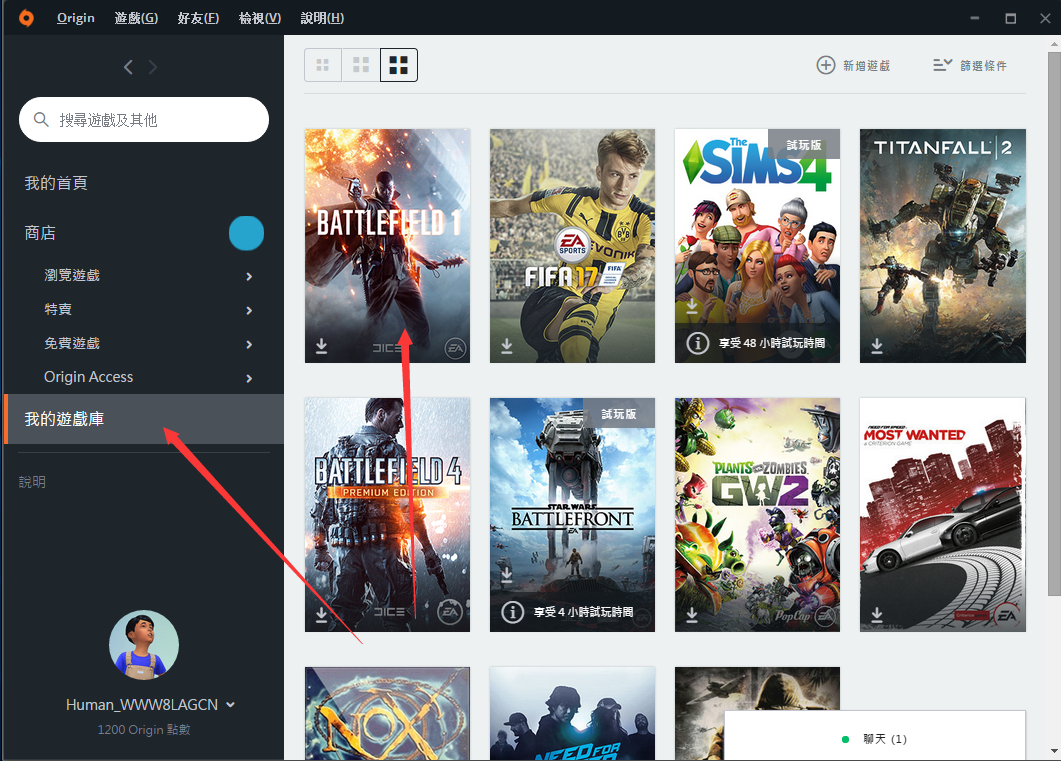Click the Origin logo icon

[x=26, y=18]
